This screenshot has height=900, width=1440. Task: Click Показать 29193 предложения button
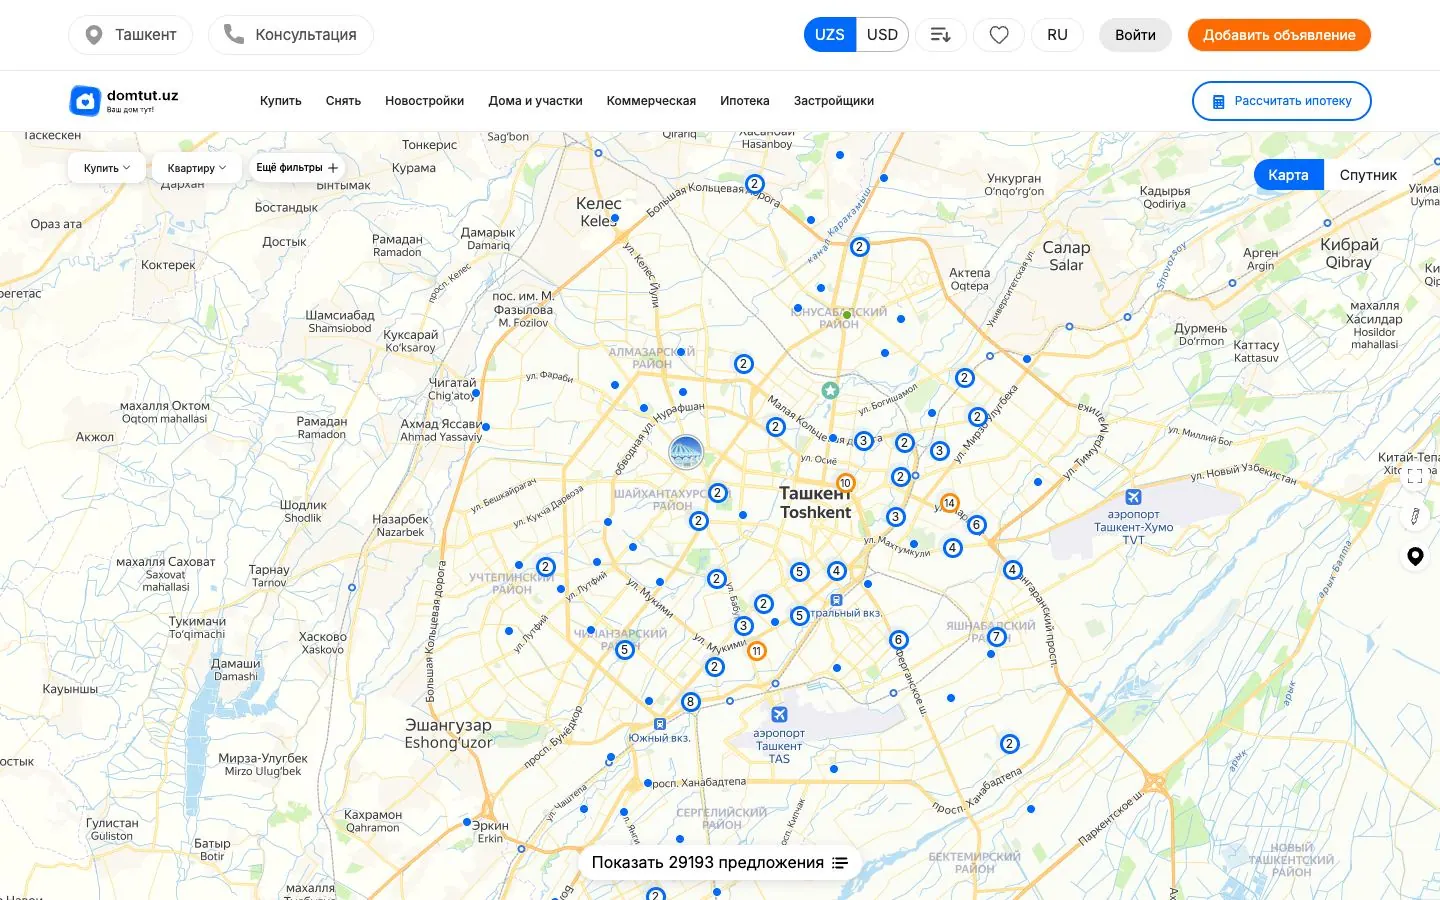click(x=719, y=862)
